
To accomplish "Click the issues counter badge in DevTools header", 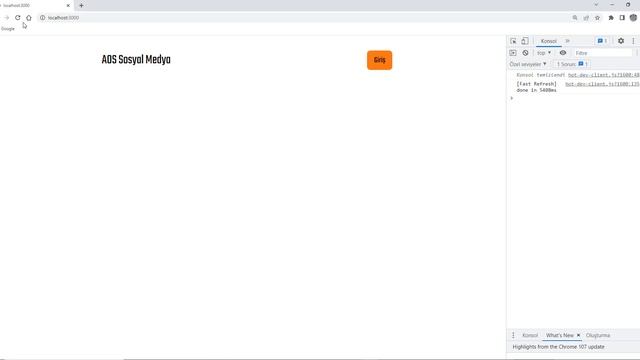I will (602, 41).
